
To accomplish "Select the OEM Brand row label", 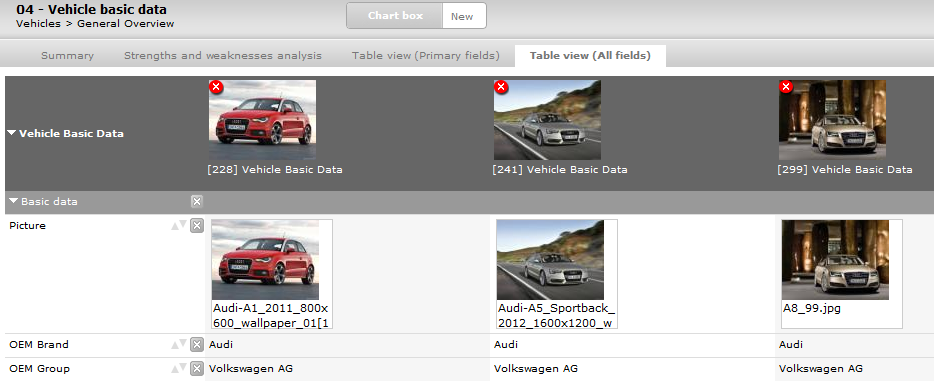I will tap(39, 345).
